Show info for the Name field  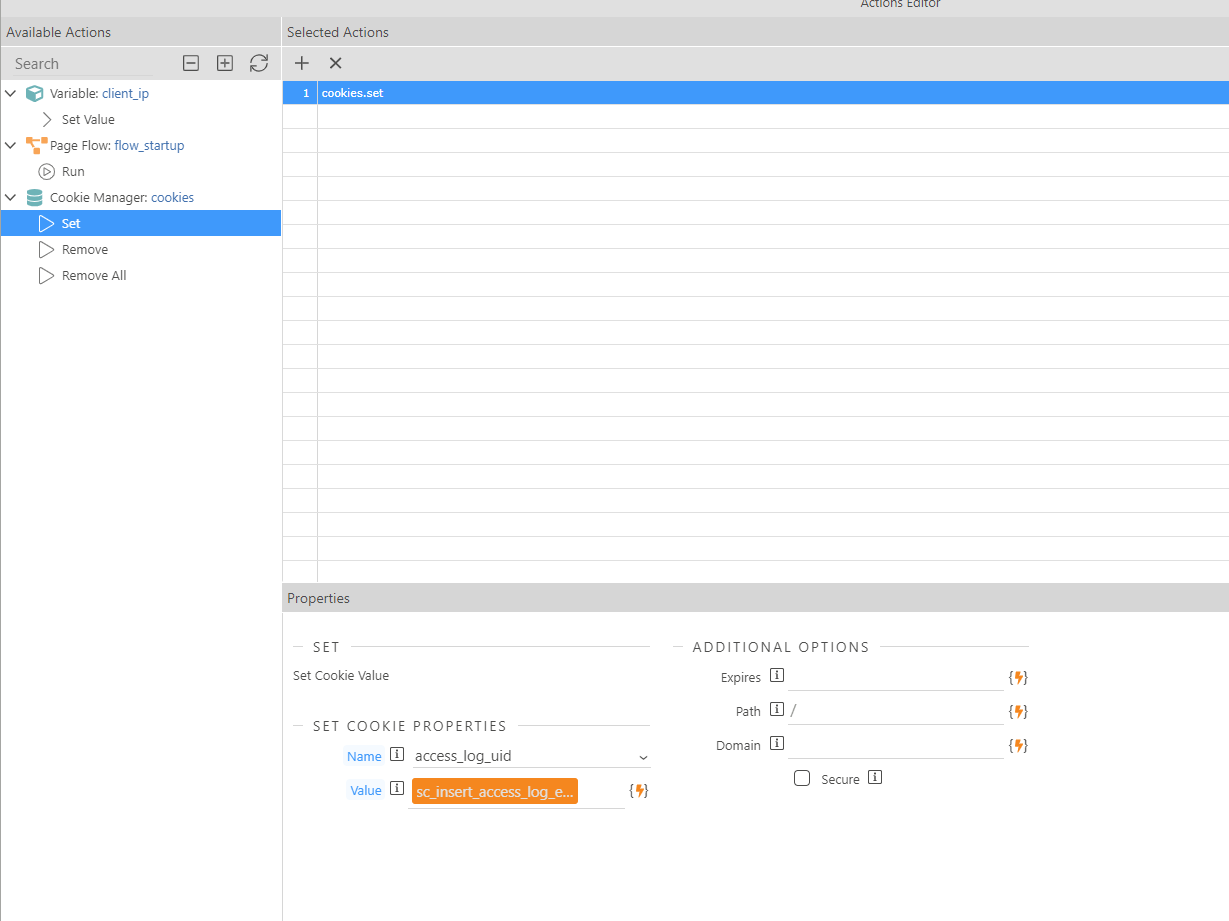pos(397,755)
